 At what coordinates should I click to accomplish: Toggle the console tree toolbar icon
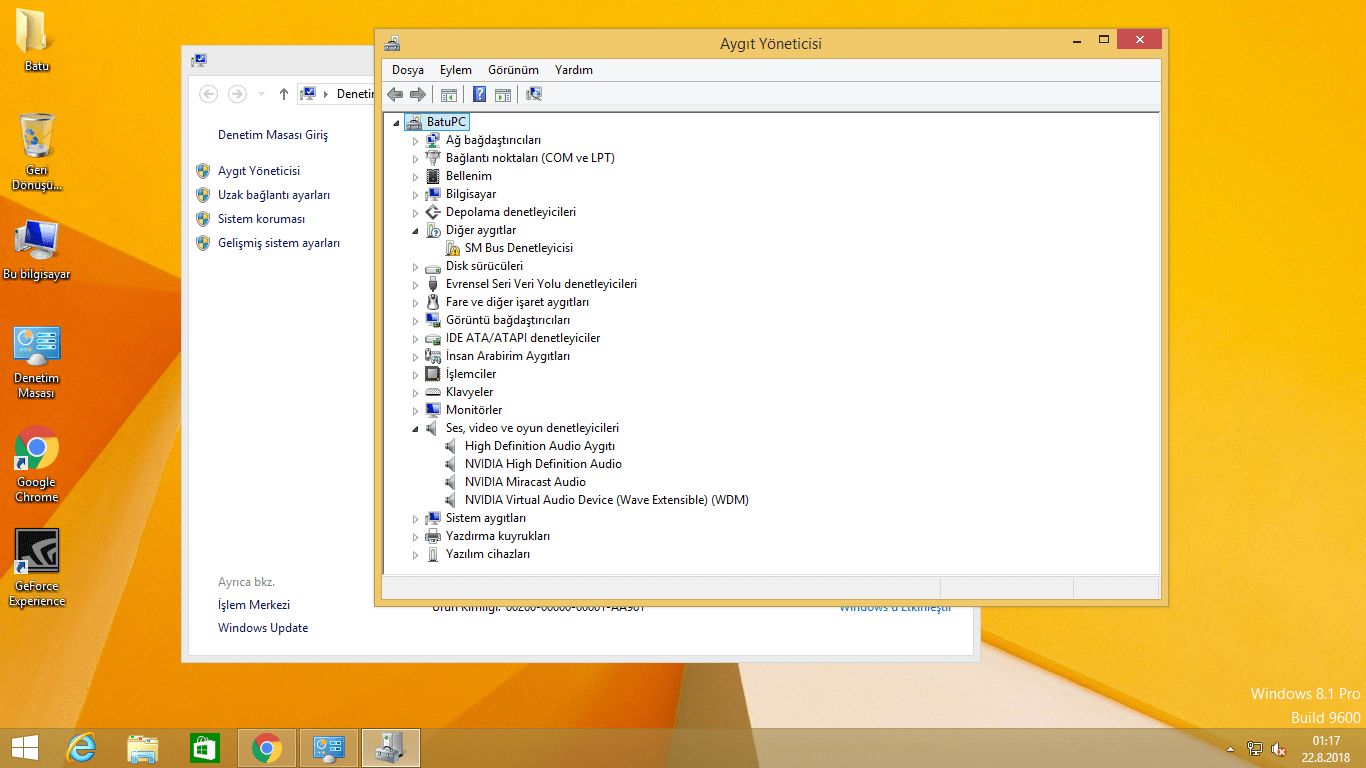(x=449, y=94)
